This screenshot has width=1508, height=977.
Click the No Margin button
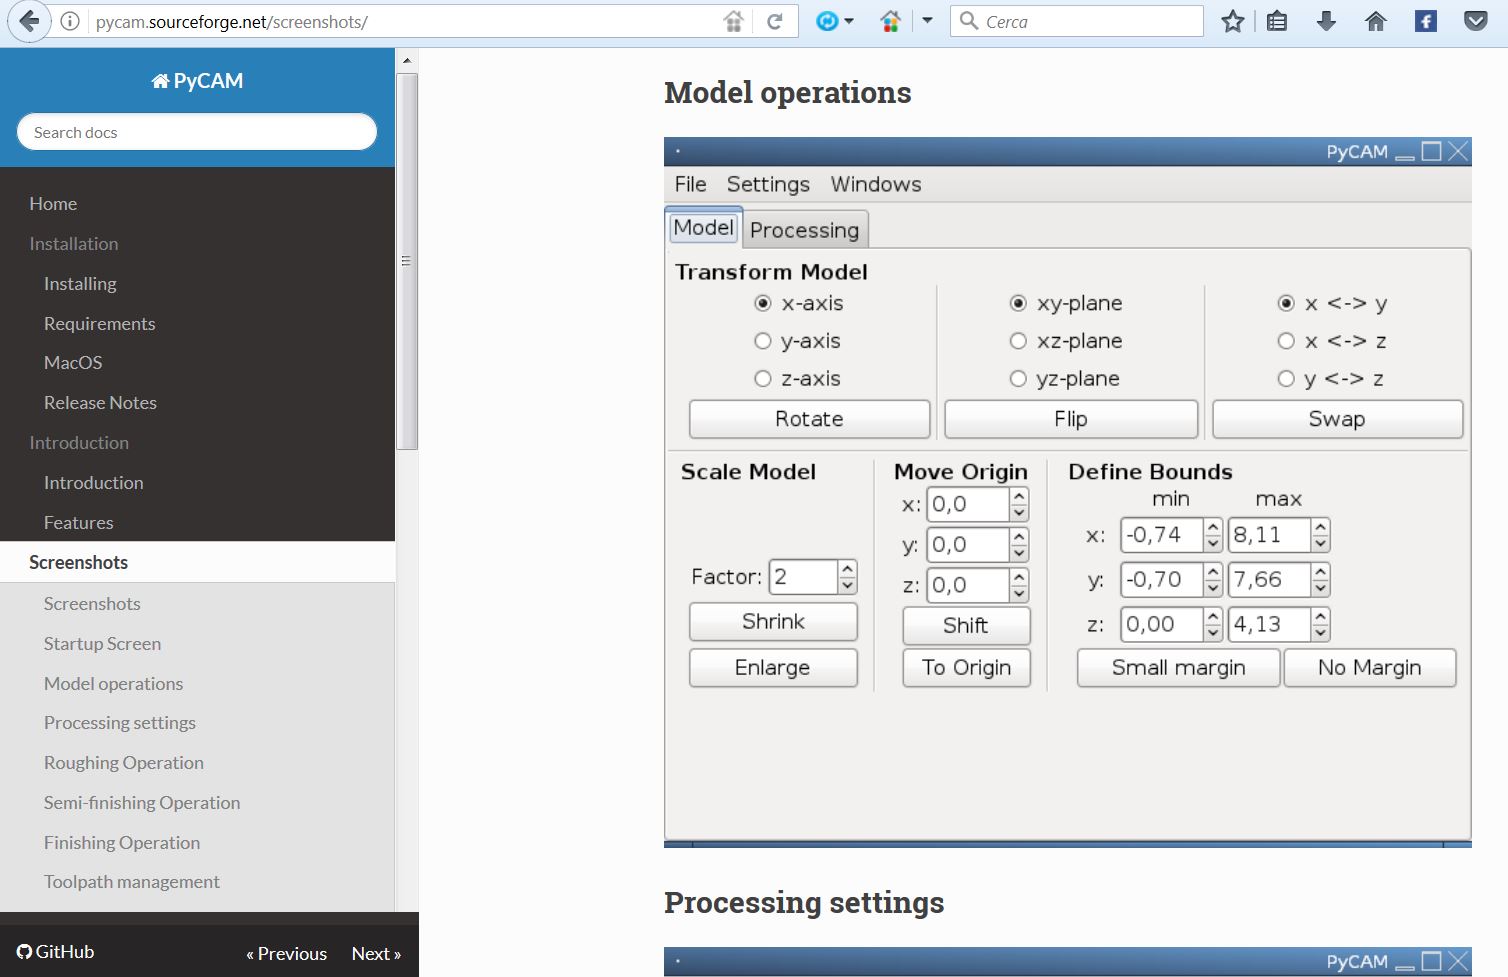[1369, 668]
